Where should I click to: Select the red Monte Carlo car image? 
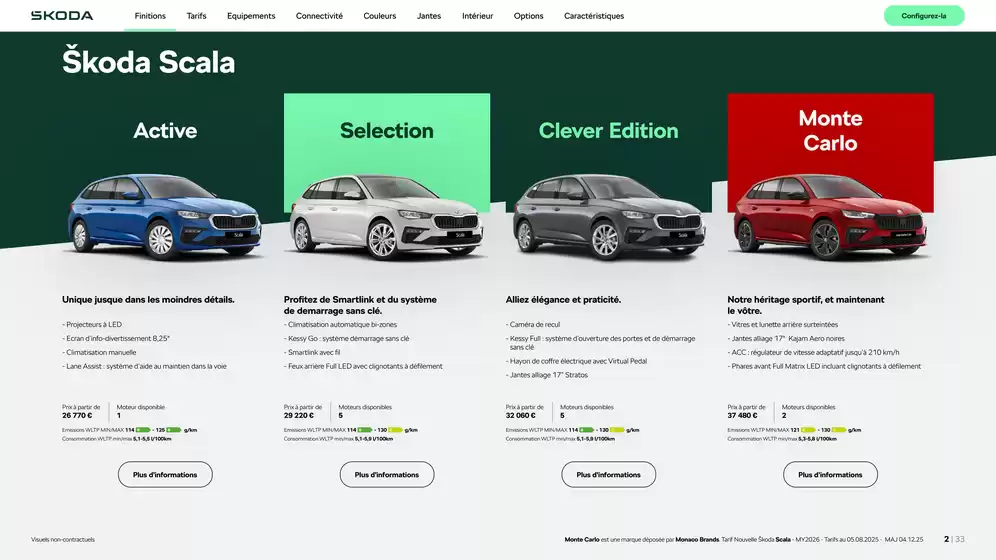coord(830,217)
